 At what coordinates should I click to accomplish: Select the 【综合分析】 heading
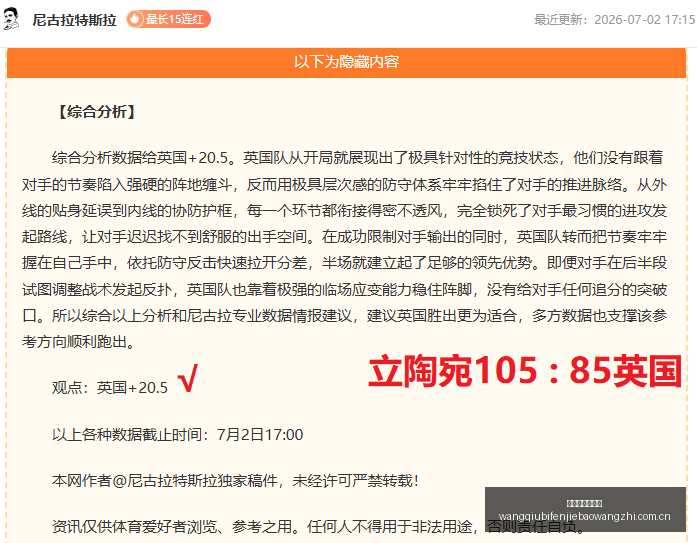(96, 112)
